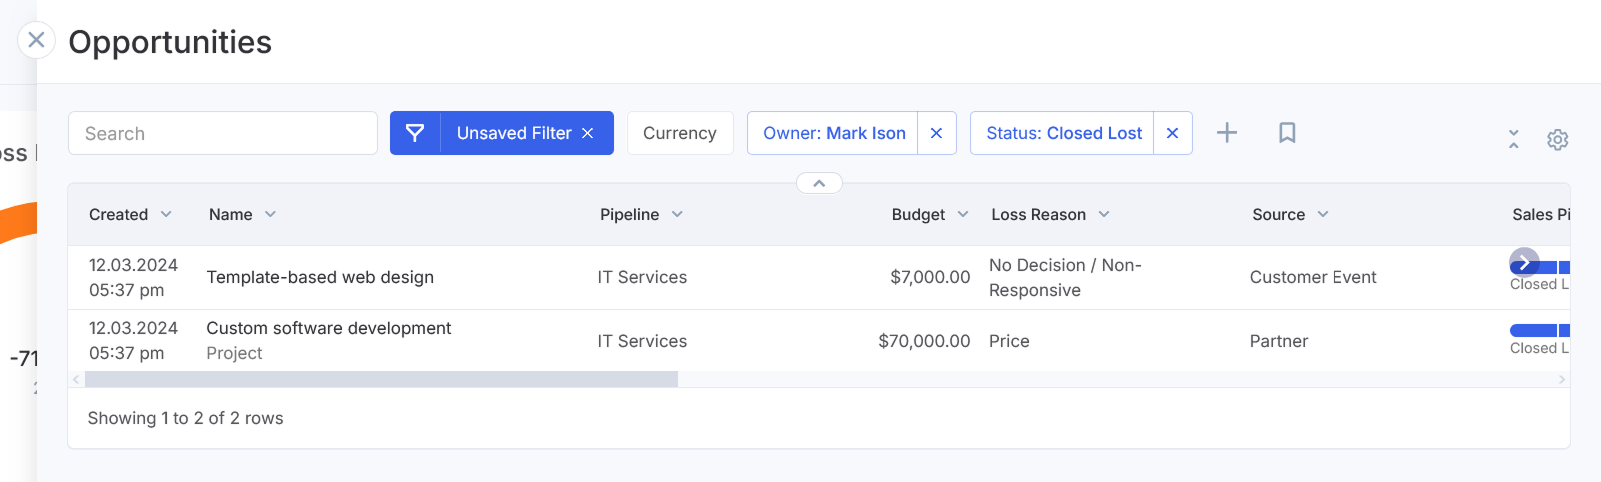Collapse the filter bar chevron
The image size is (1601, 482).
point(819,183)
